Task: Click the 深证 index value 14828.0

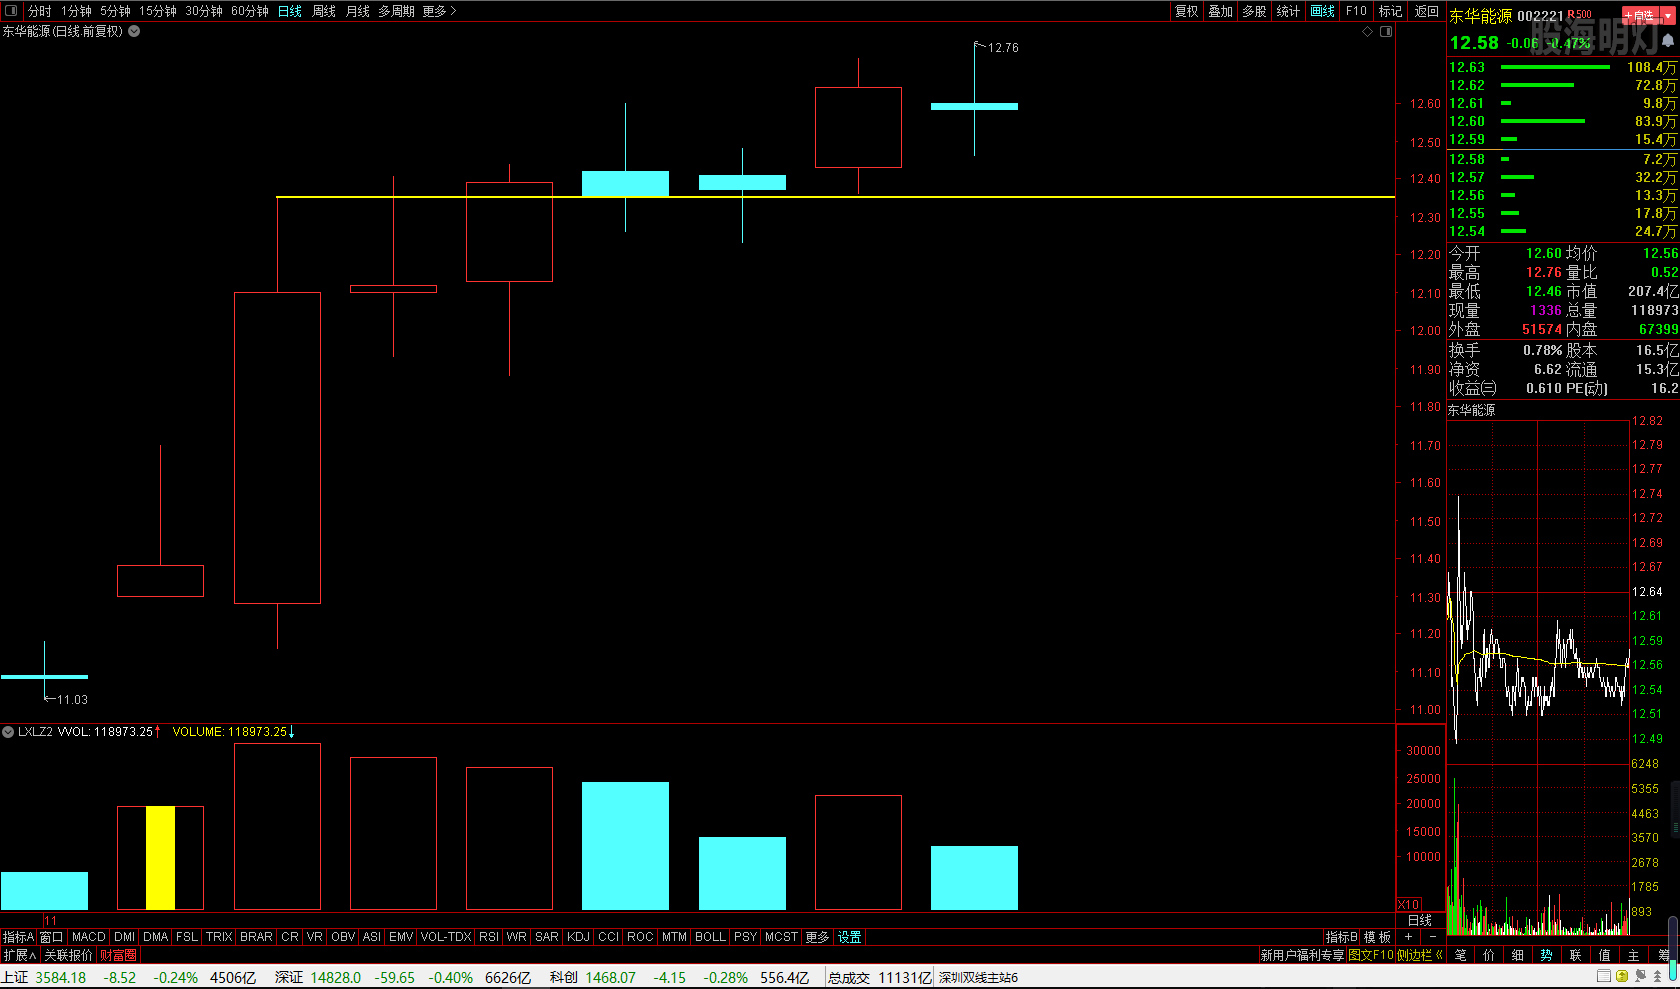Action: click(x=335, y=977)
